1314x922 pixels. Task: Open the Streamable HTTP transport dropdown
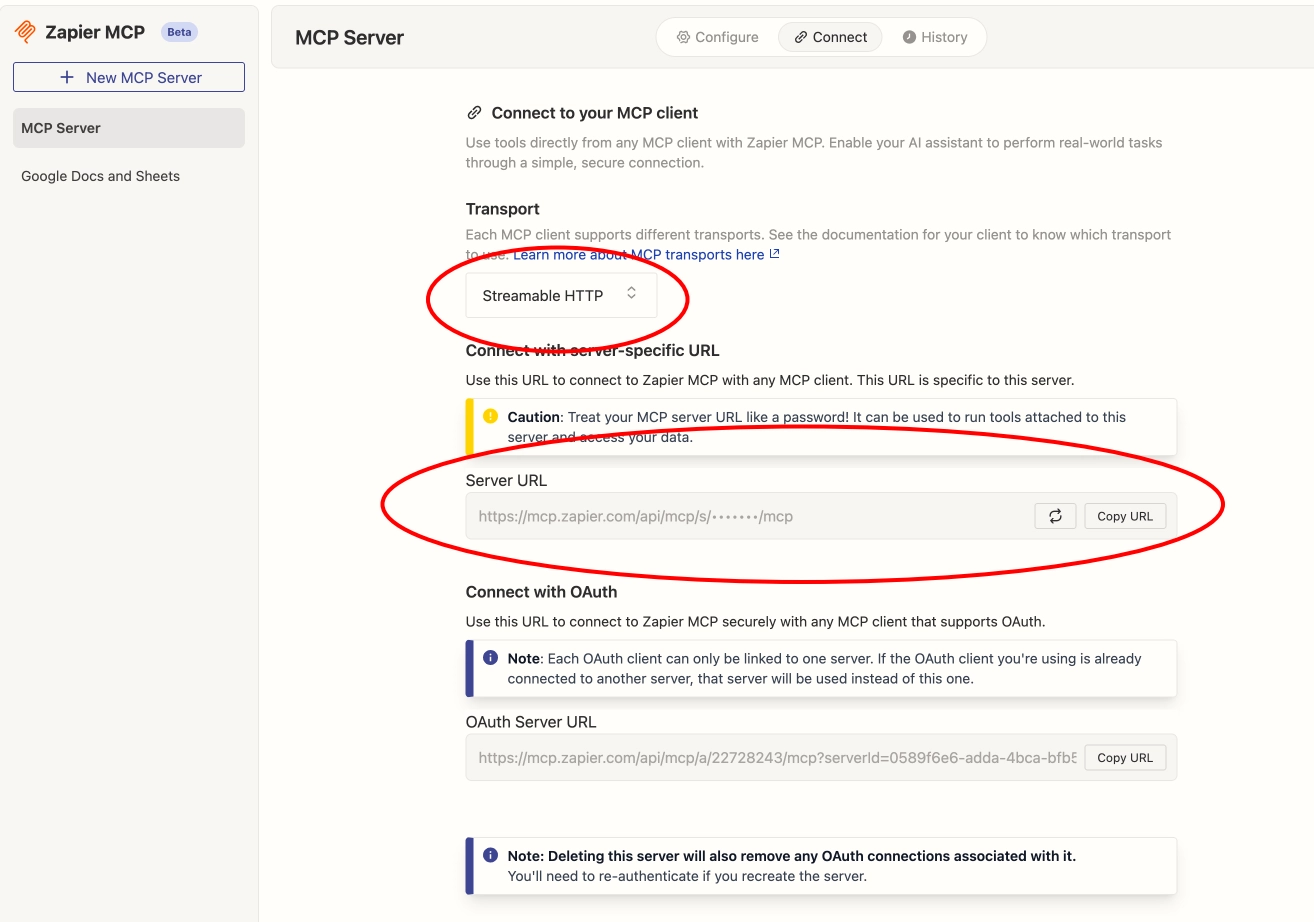(x=561, y=295)
